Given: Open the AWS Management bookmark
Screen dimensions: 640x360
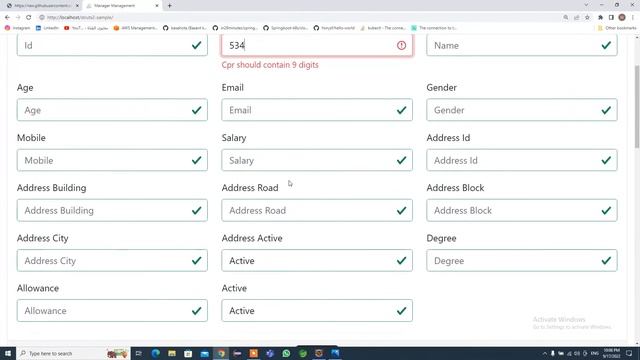Looking at the screenshot, I should click(x=135, y=28).
